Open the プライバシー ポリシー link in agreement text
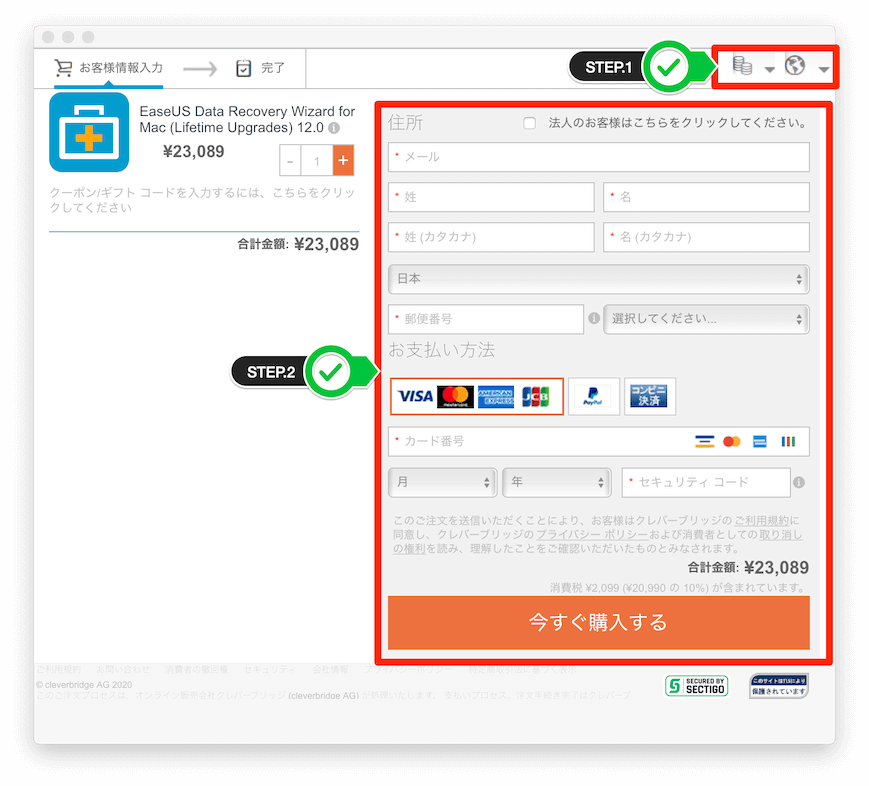This screenshot has width=869, height=786. coord(592,534)
